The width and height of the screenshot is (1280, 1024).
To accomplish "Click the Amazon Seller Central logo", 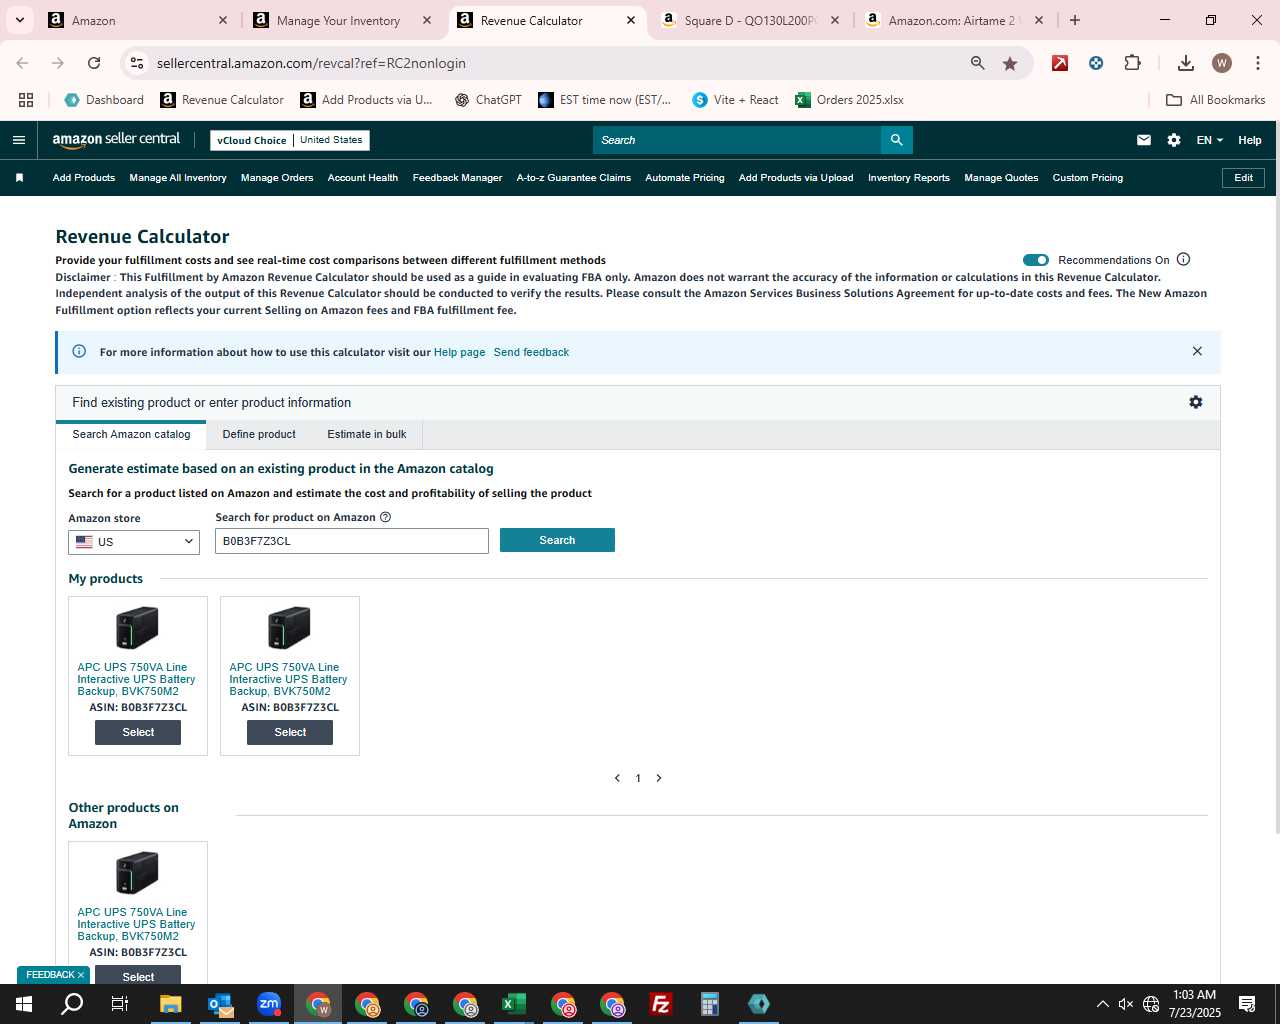I will [116, 140].
